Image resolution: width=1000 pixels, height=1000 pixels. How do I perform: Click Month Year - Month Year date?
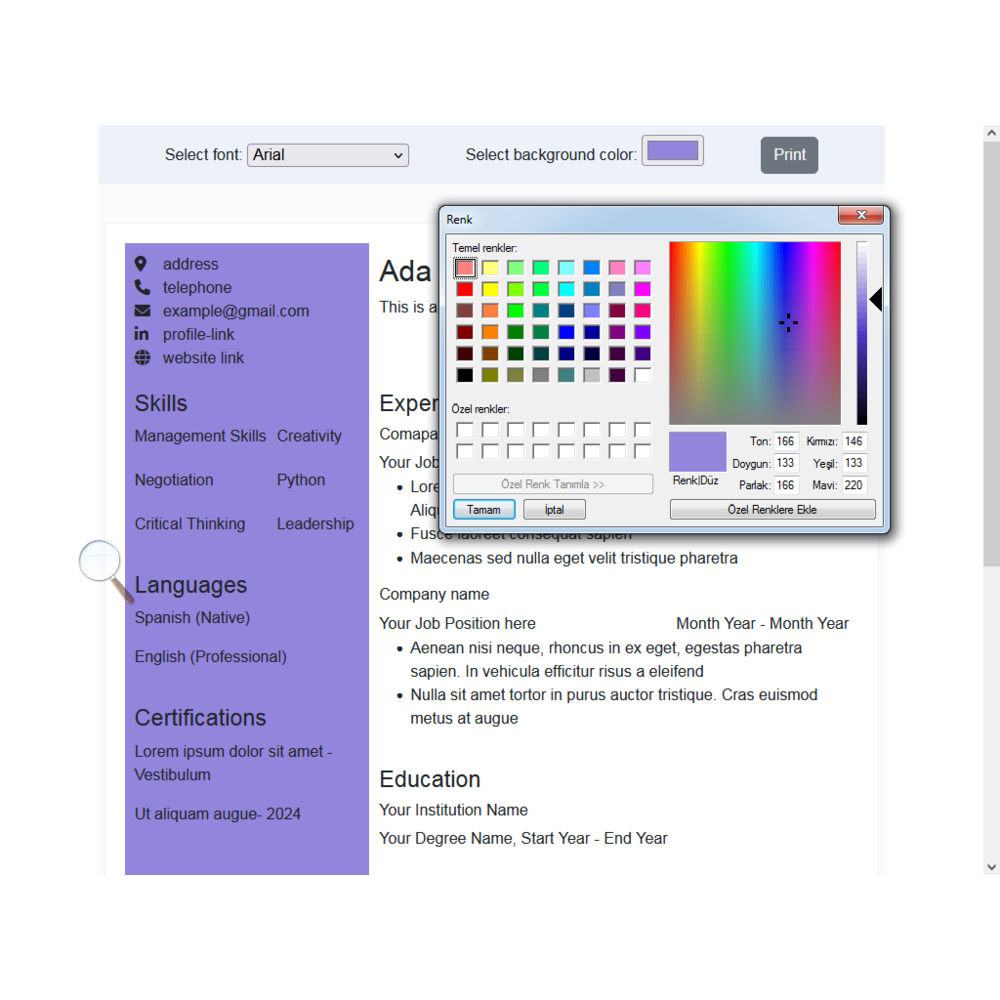(762, 624)
